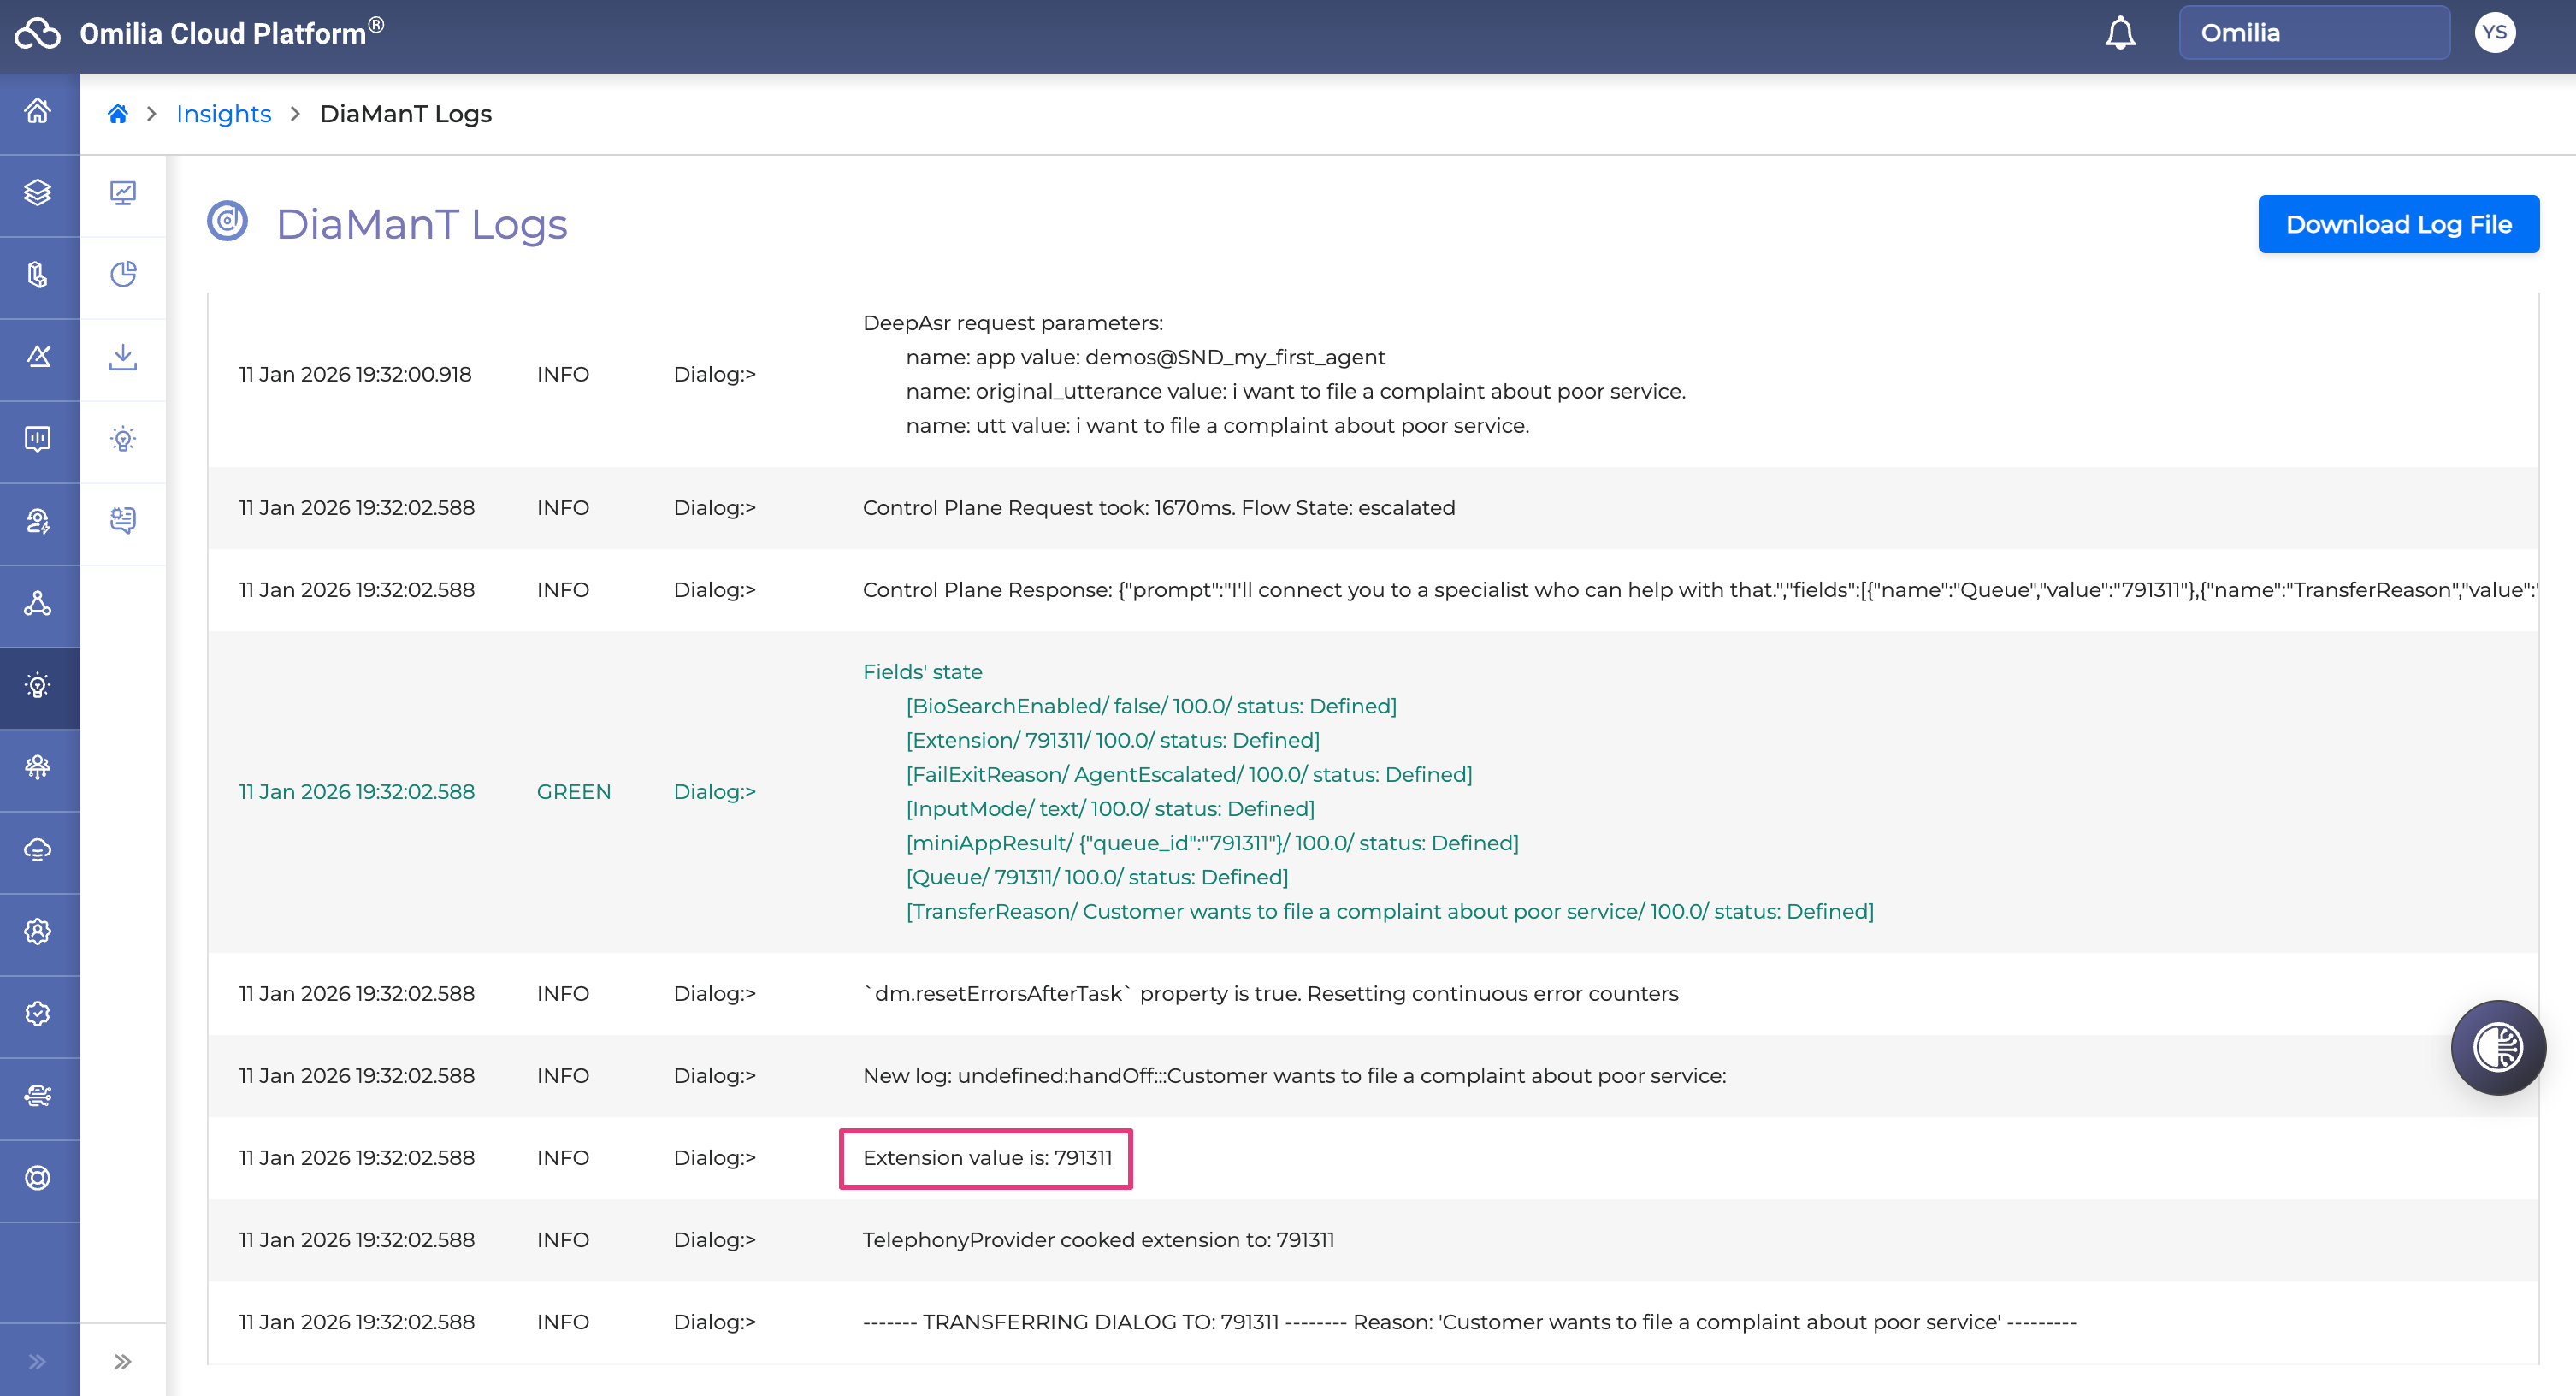Open the download icon in secondary sidebar
2576x1396 pixels.
coord(123,357)
